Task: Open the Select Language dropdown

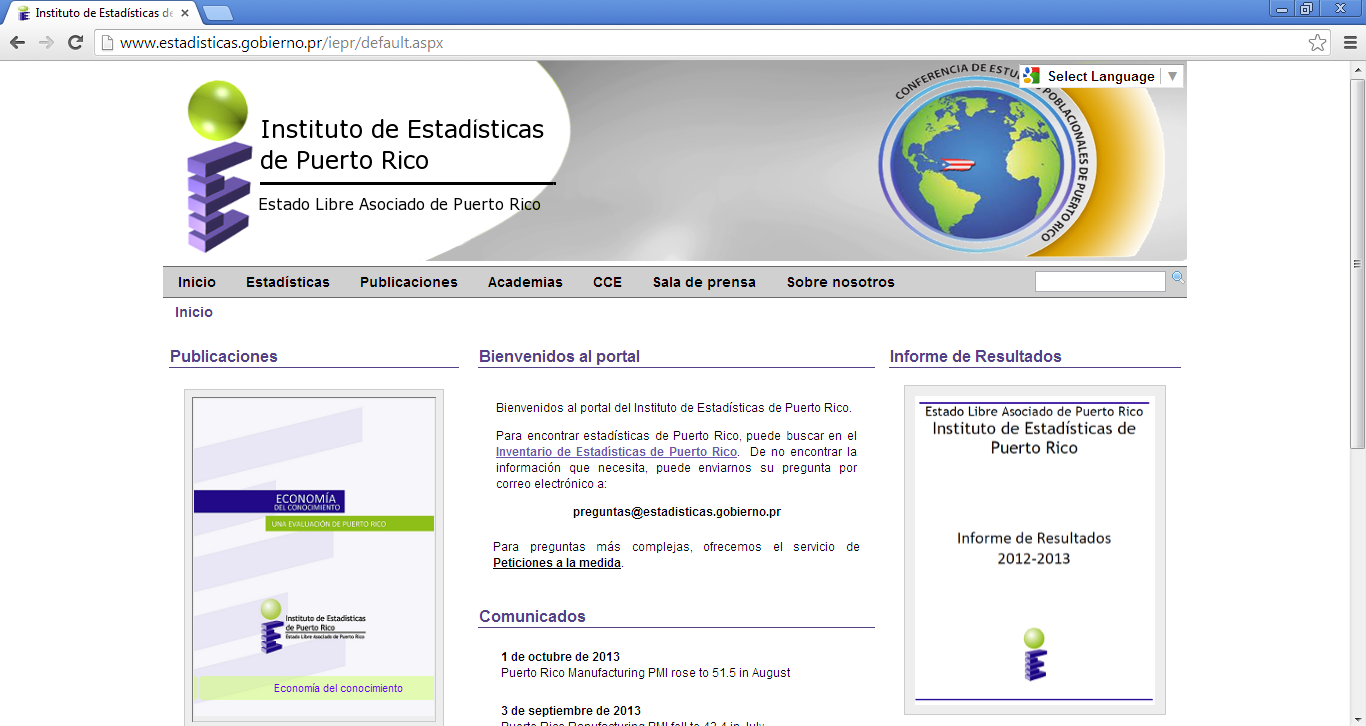Action: [x=1101, y=76]
